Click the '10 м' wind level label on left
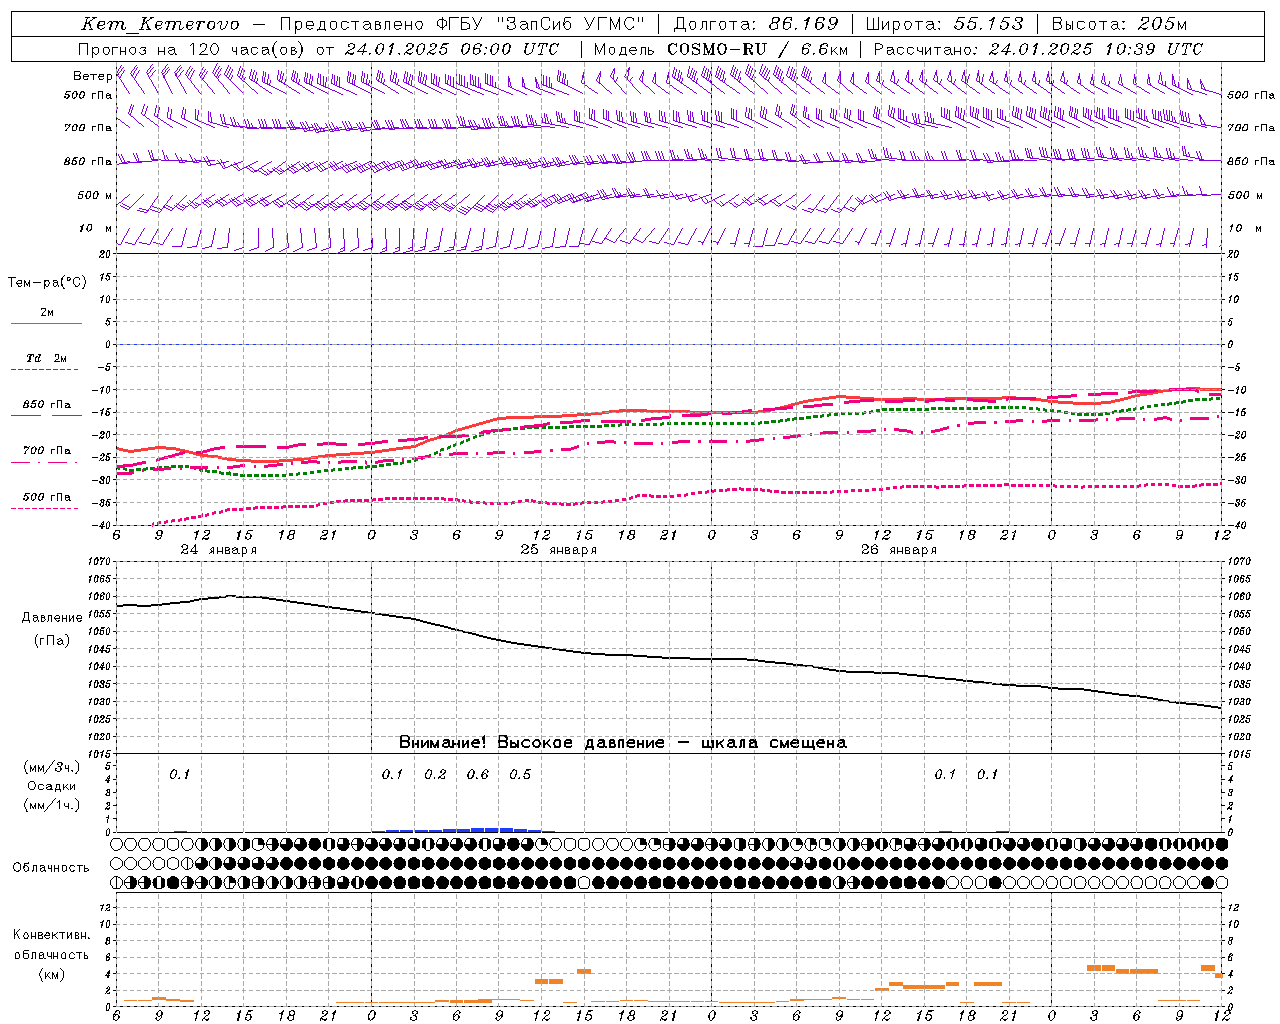1280x1024 pixels. 96,229
